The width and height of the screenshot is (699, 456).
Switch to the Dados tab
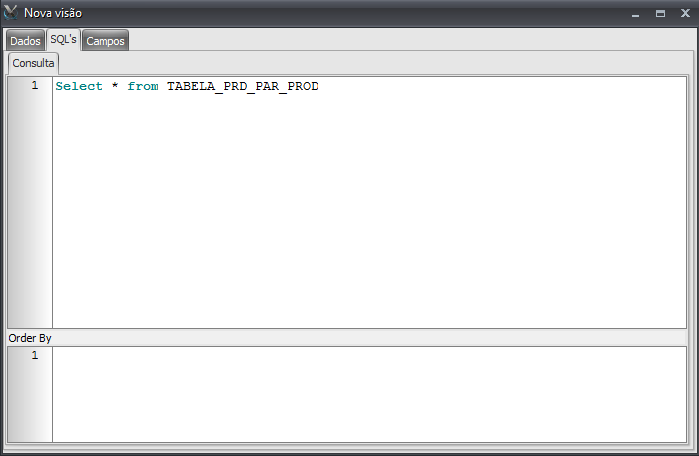tap(25, 41)
